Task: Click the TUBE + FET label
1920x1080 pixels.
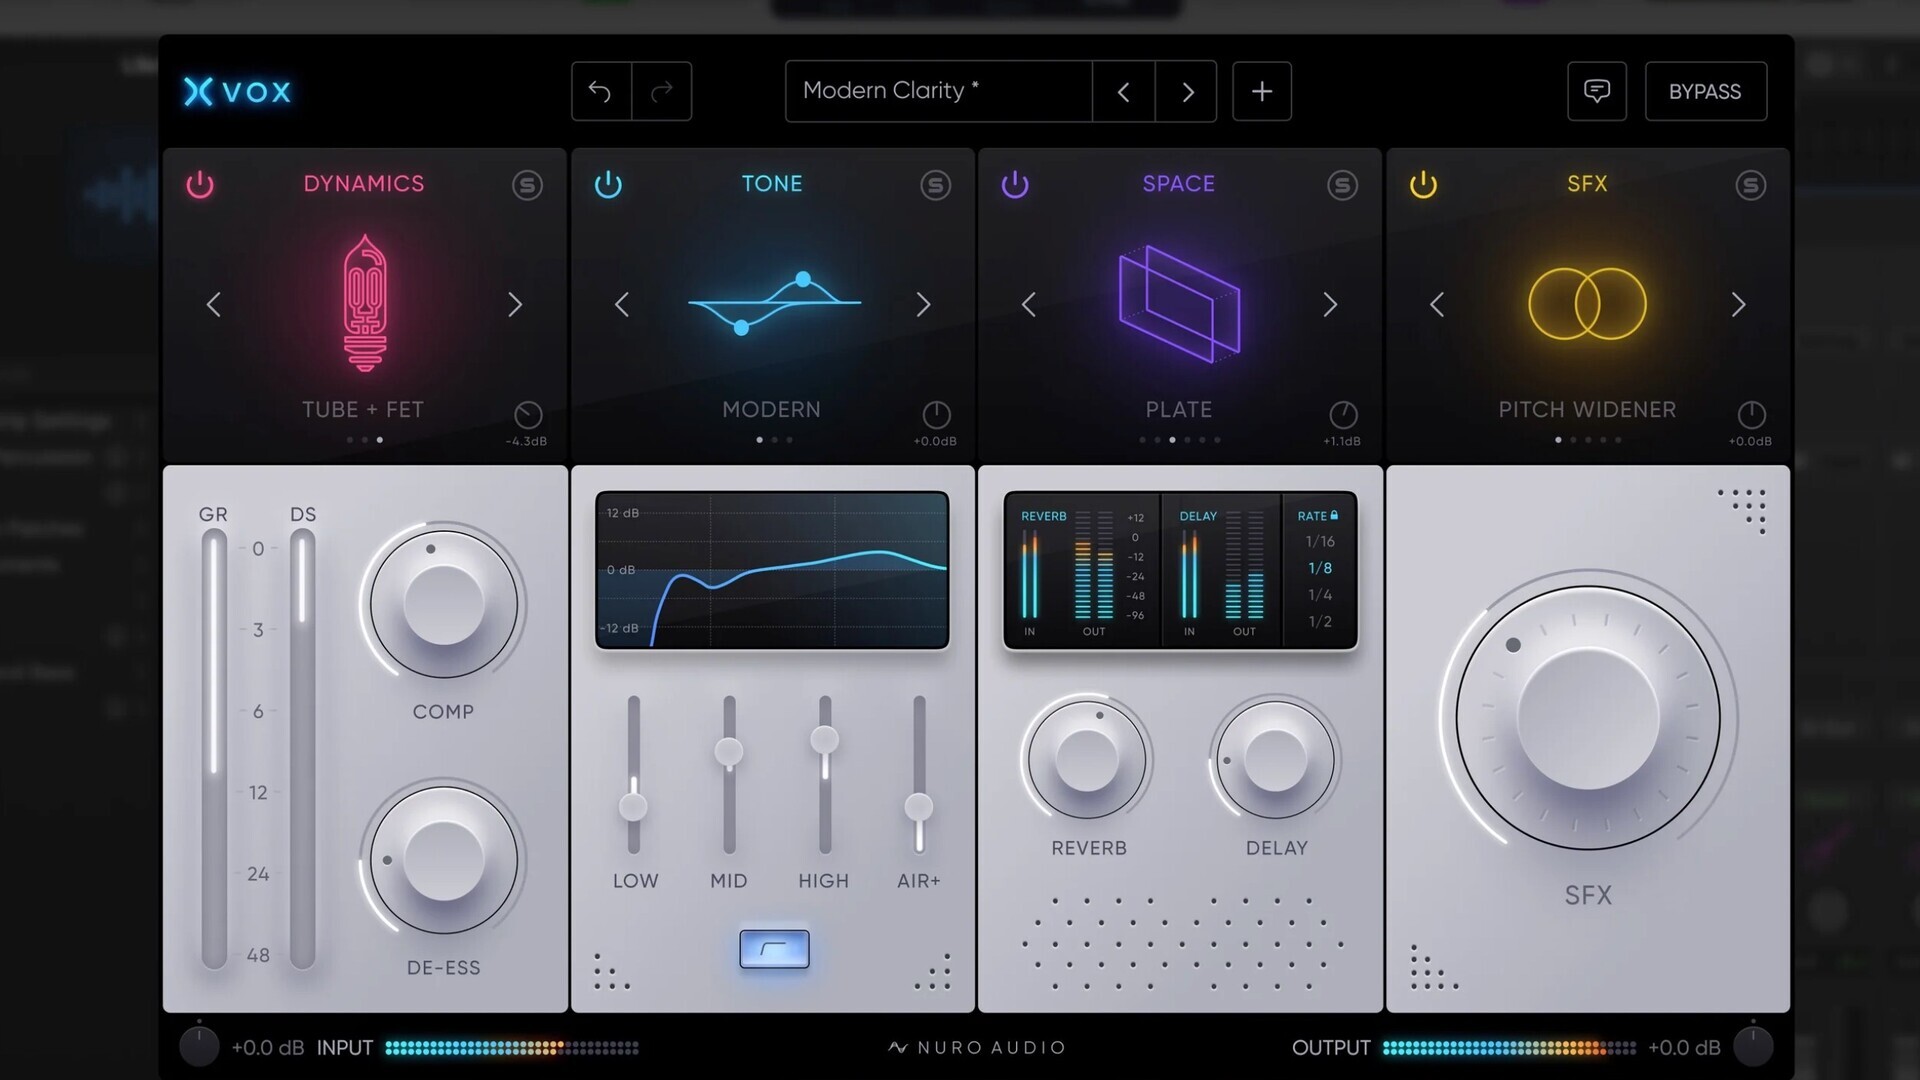Action: click(363, 410)
